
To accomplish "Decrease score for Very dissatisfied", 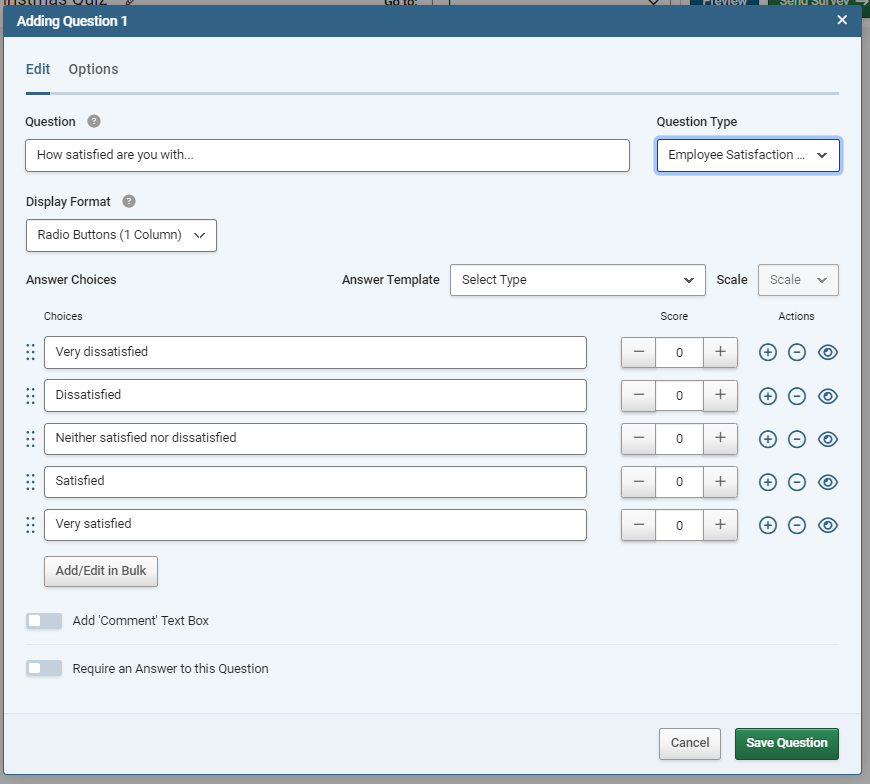I will [639, 352].
